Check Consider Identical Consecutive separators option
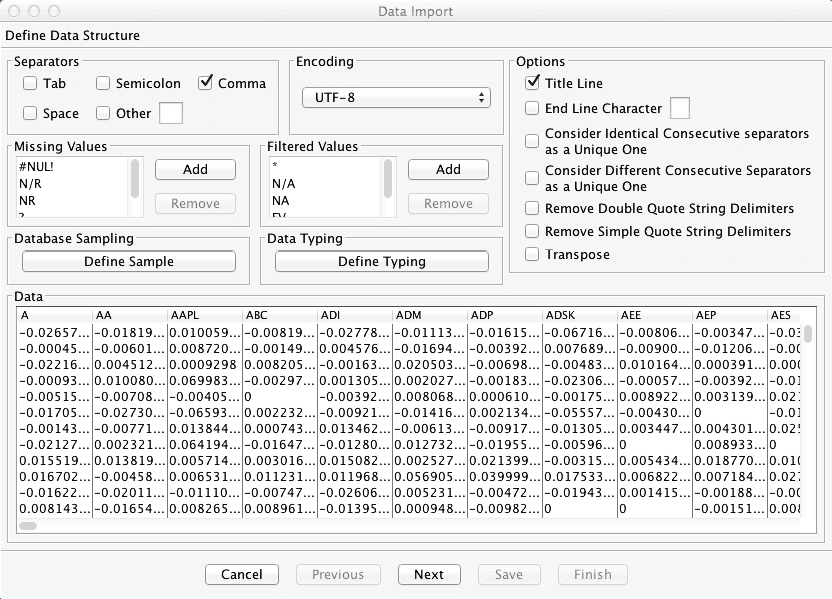 point(532,141)
